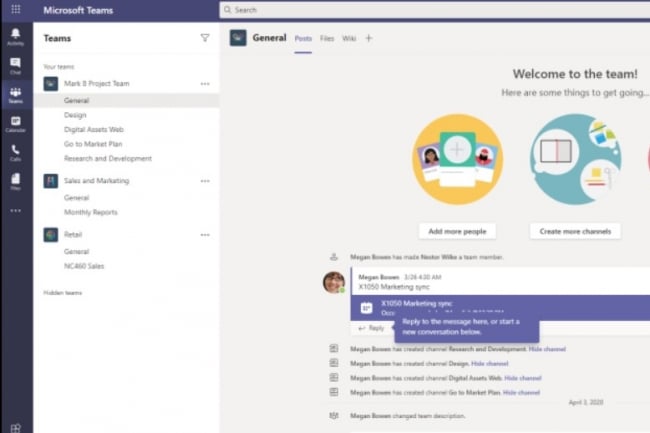650x433 pixels.
Task: Click the Mark 8 Project Team avatar
Action: (x=51, y=84)
